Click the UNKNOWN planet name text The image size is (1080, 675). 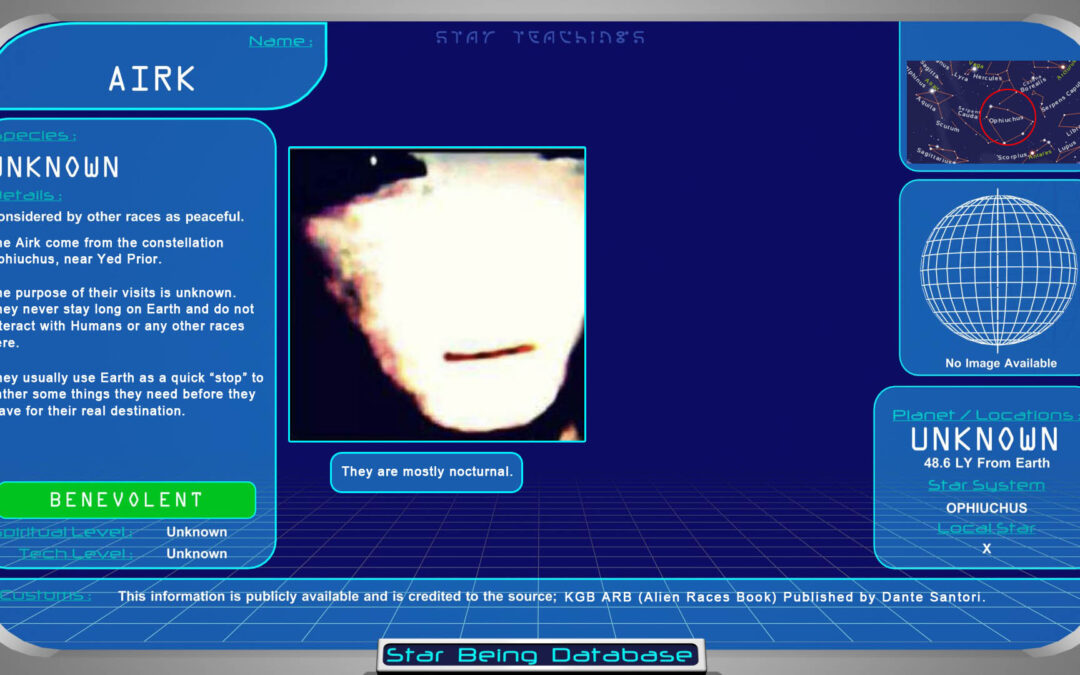click(984, 439)
